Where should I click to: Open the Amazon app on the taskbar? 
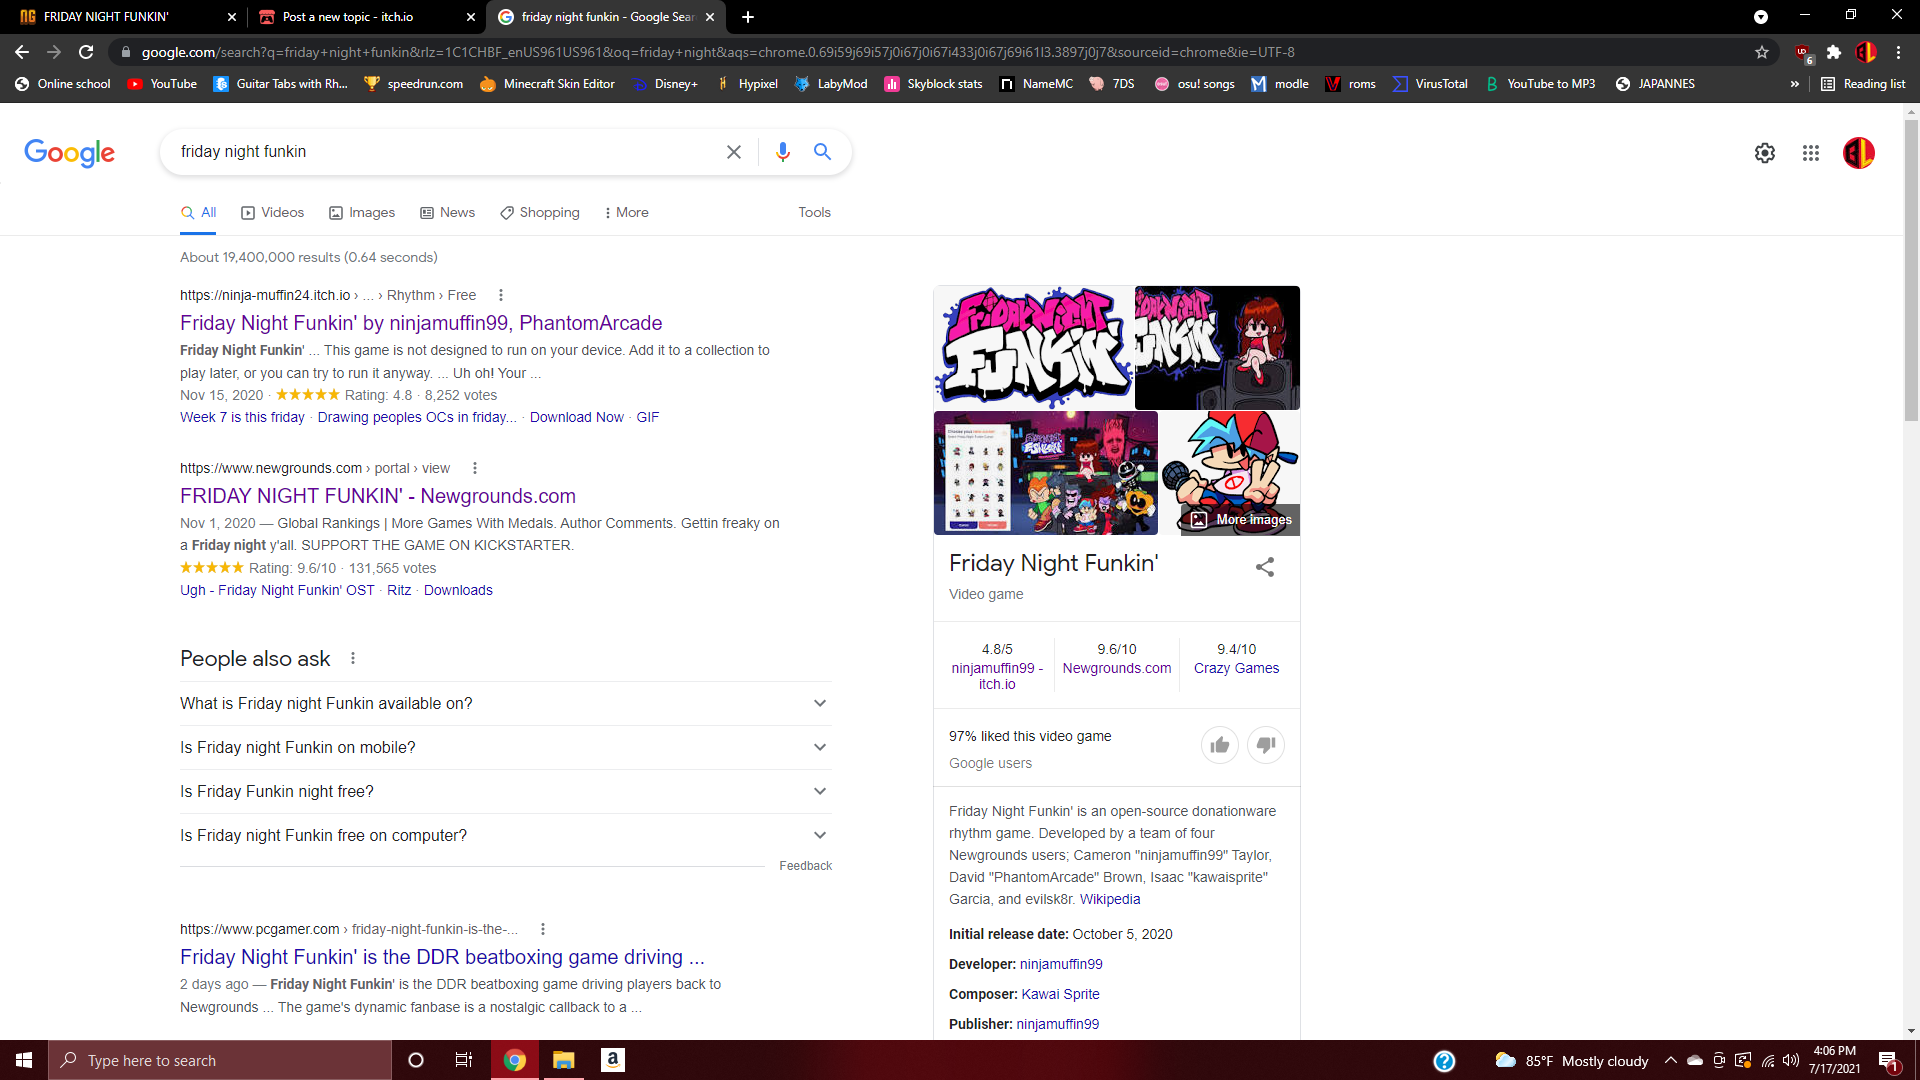613,1060
